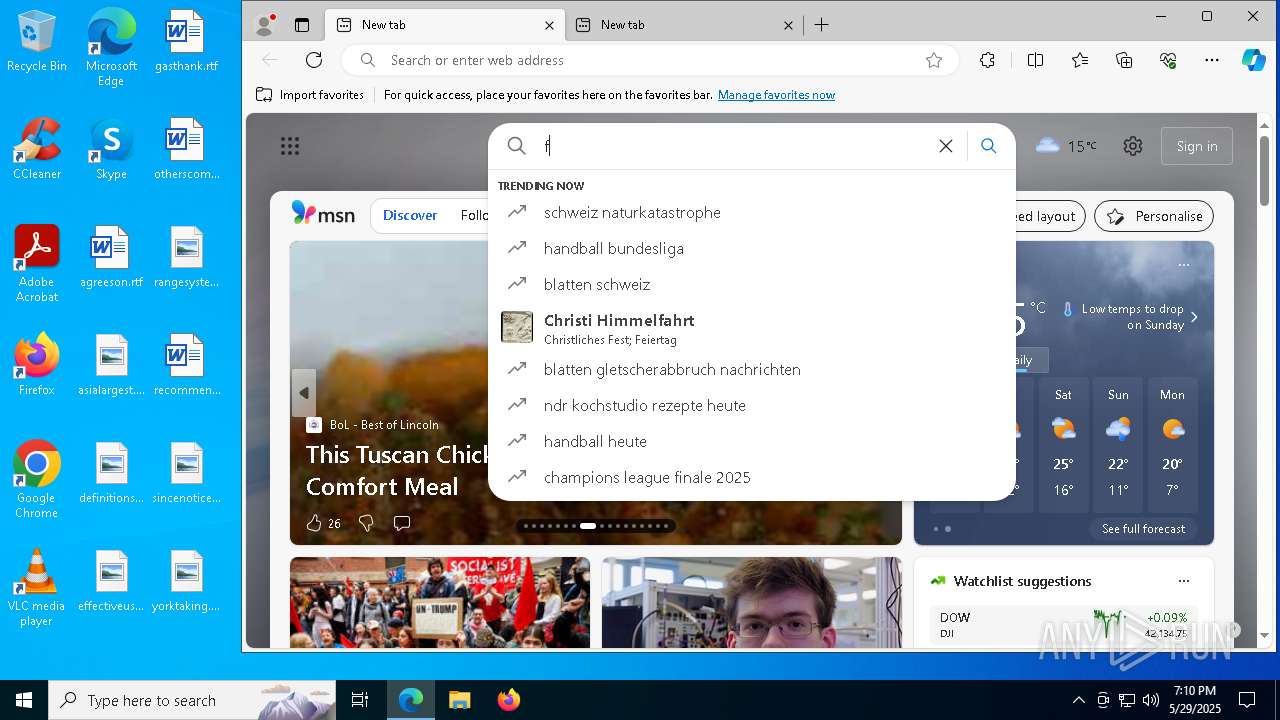The height and width of the screenshot is (720, 1280).
Task: Open Firefox from taskbar
Action: point(509,700)
